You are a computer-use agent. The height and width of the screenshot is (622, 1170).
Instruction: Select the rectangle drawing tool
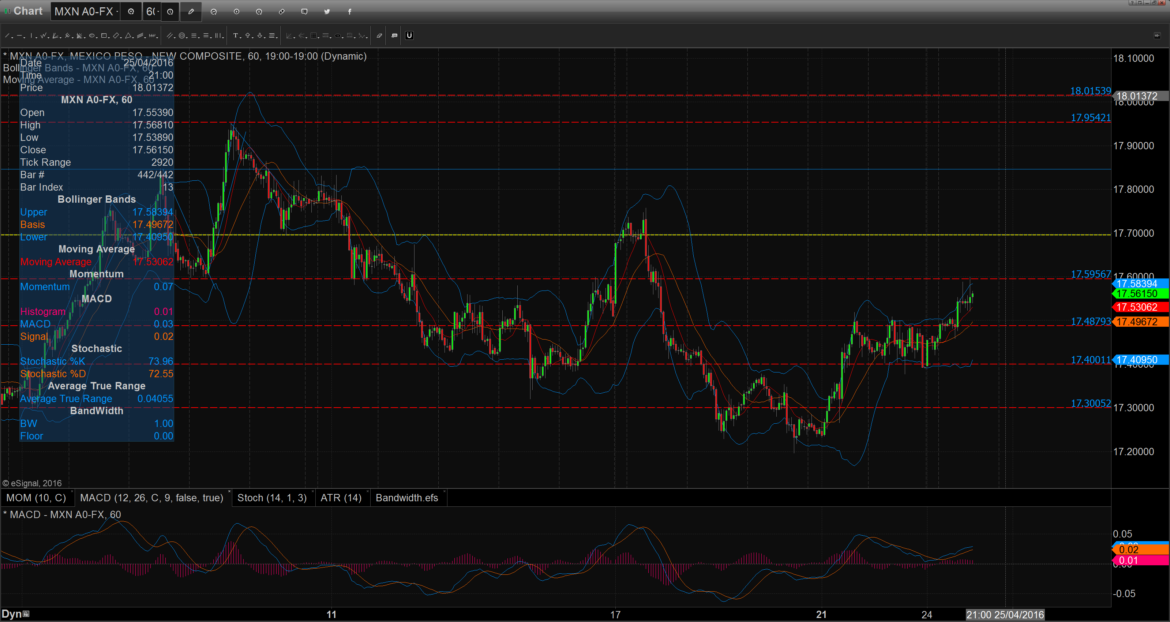[104, 35]
